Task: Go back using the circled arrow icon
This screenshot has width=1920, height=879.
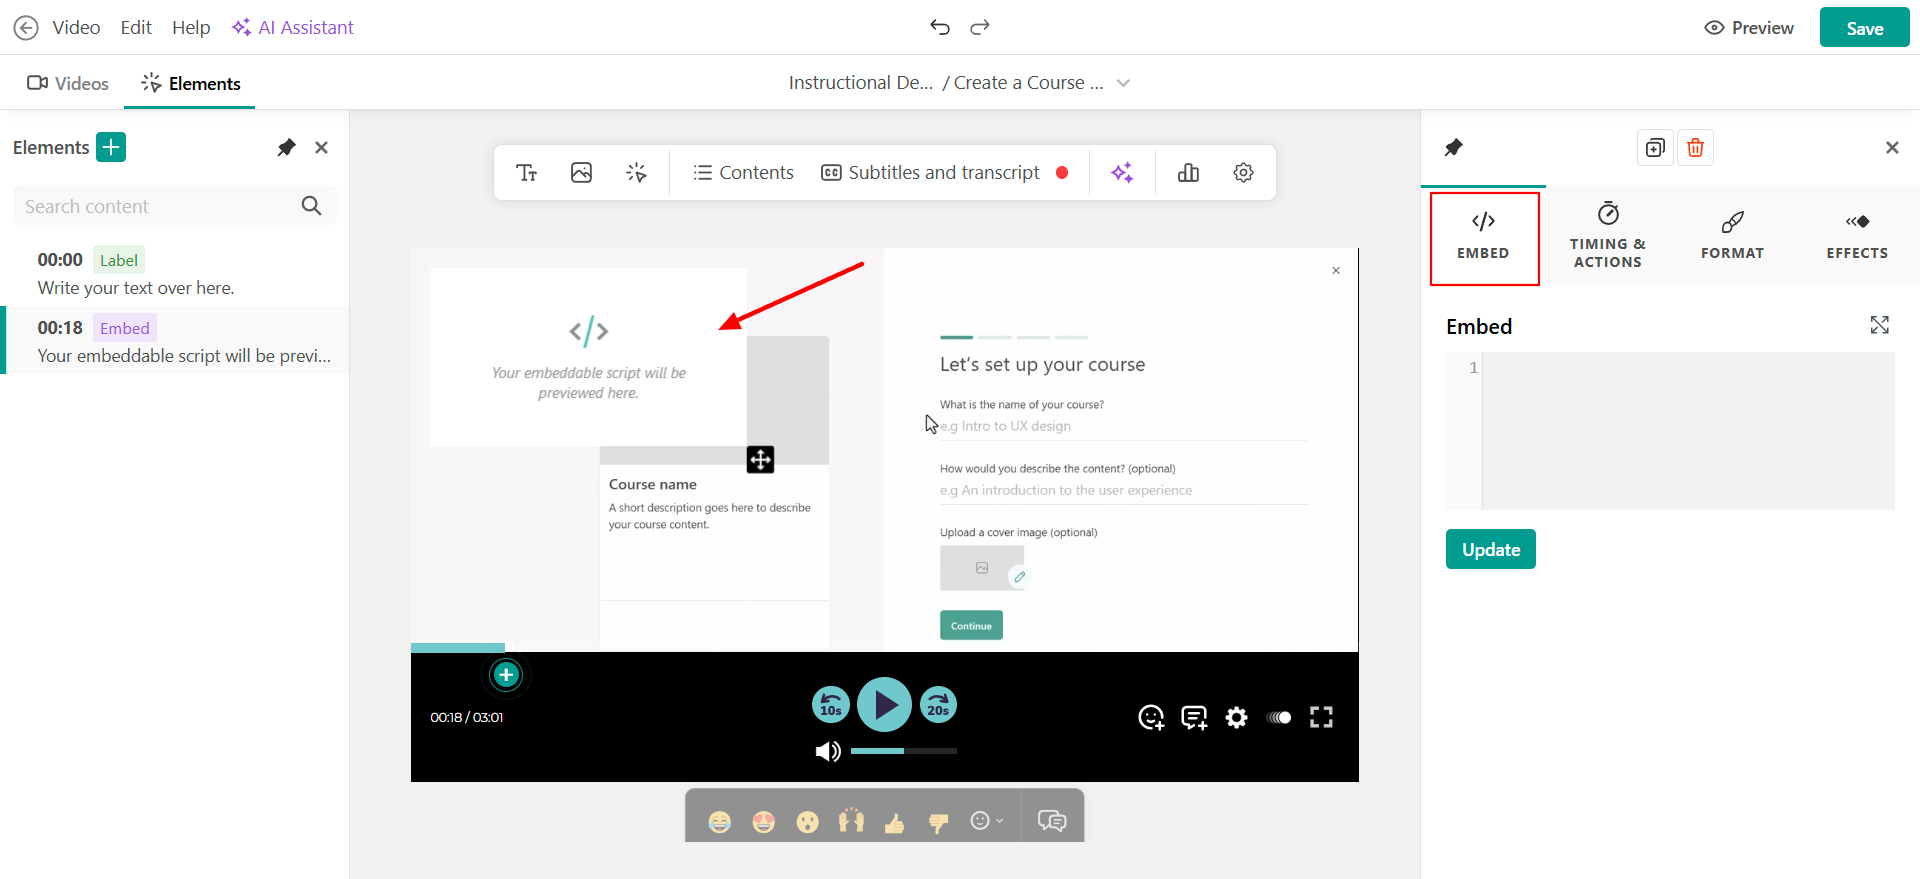Action: pyautogui.click(x=26, y=27)
